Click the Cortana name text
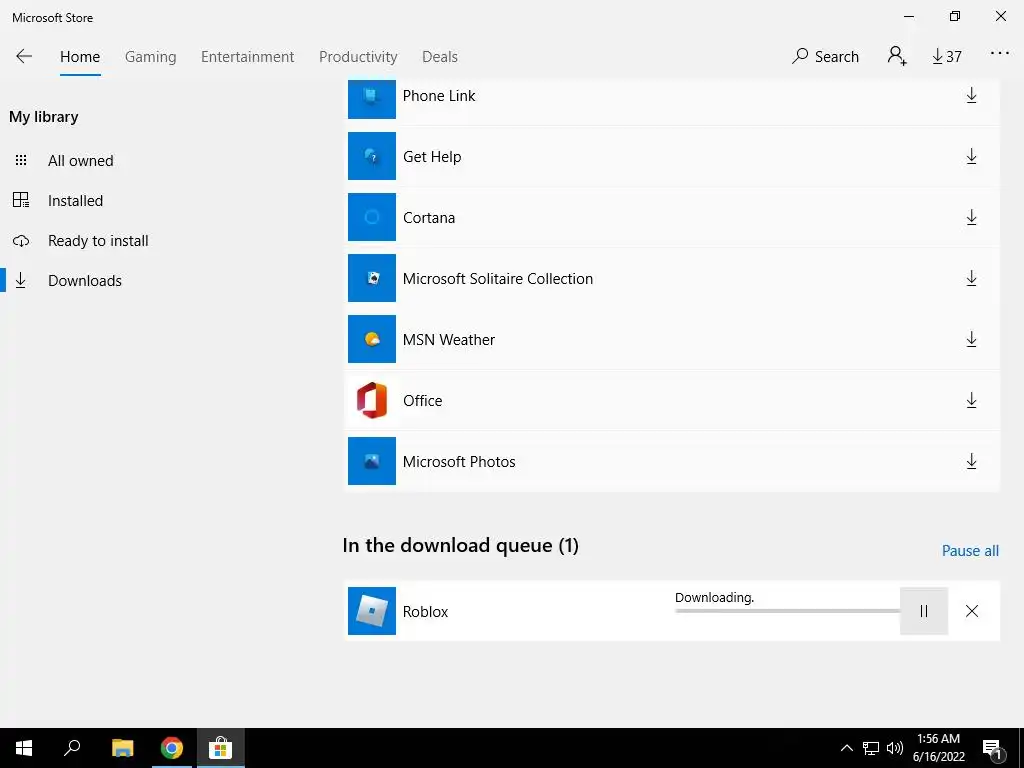Image resolution: width=1024 pixels, height=768 pixels. click(x=429, y=217)
